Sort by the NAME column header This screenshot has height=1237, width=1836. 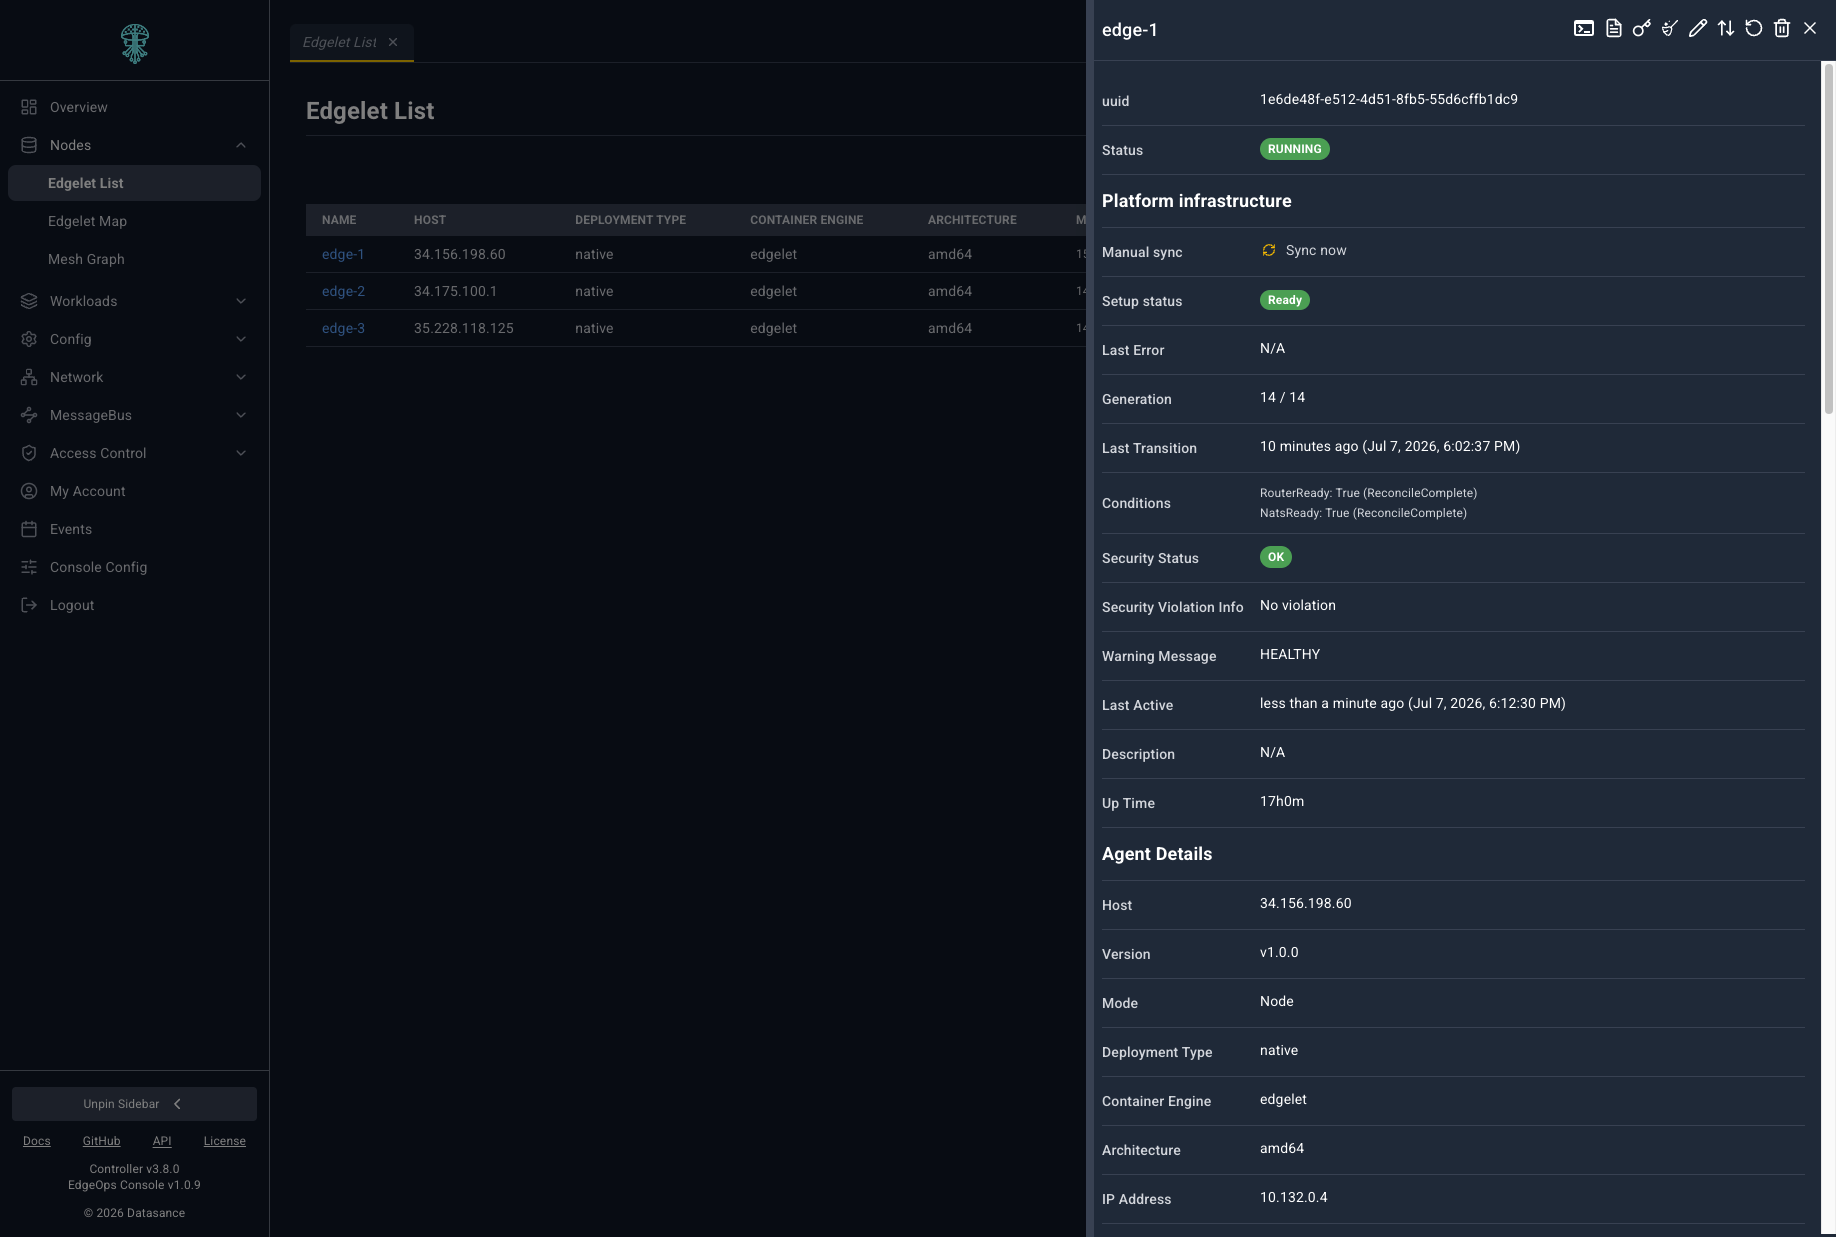coord(339,220)
